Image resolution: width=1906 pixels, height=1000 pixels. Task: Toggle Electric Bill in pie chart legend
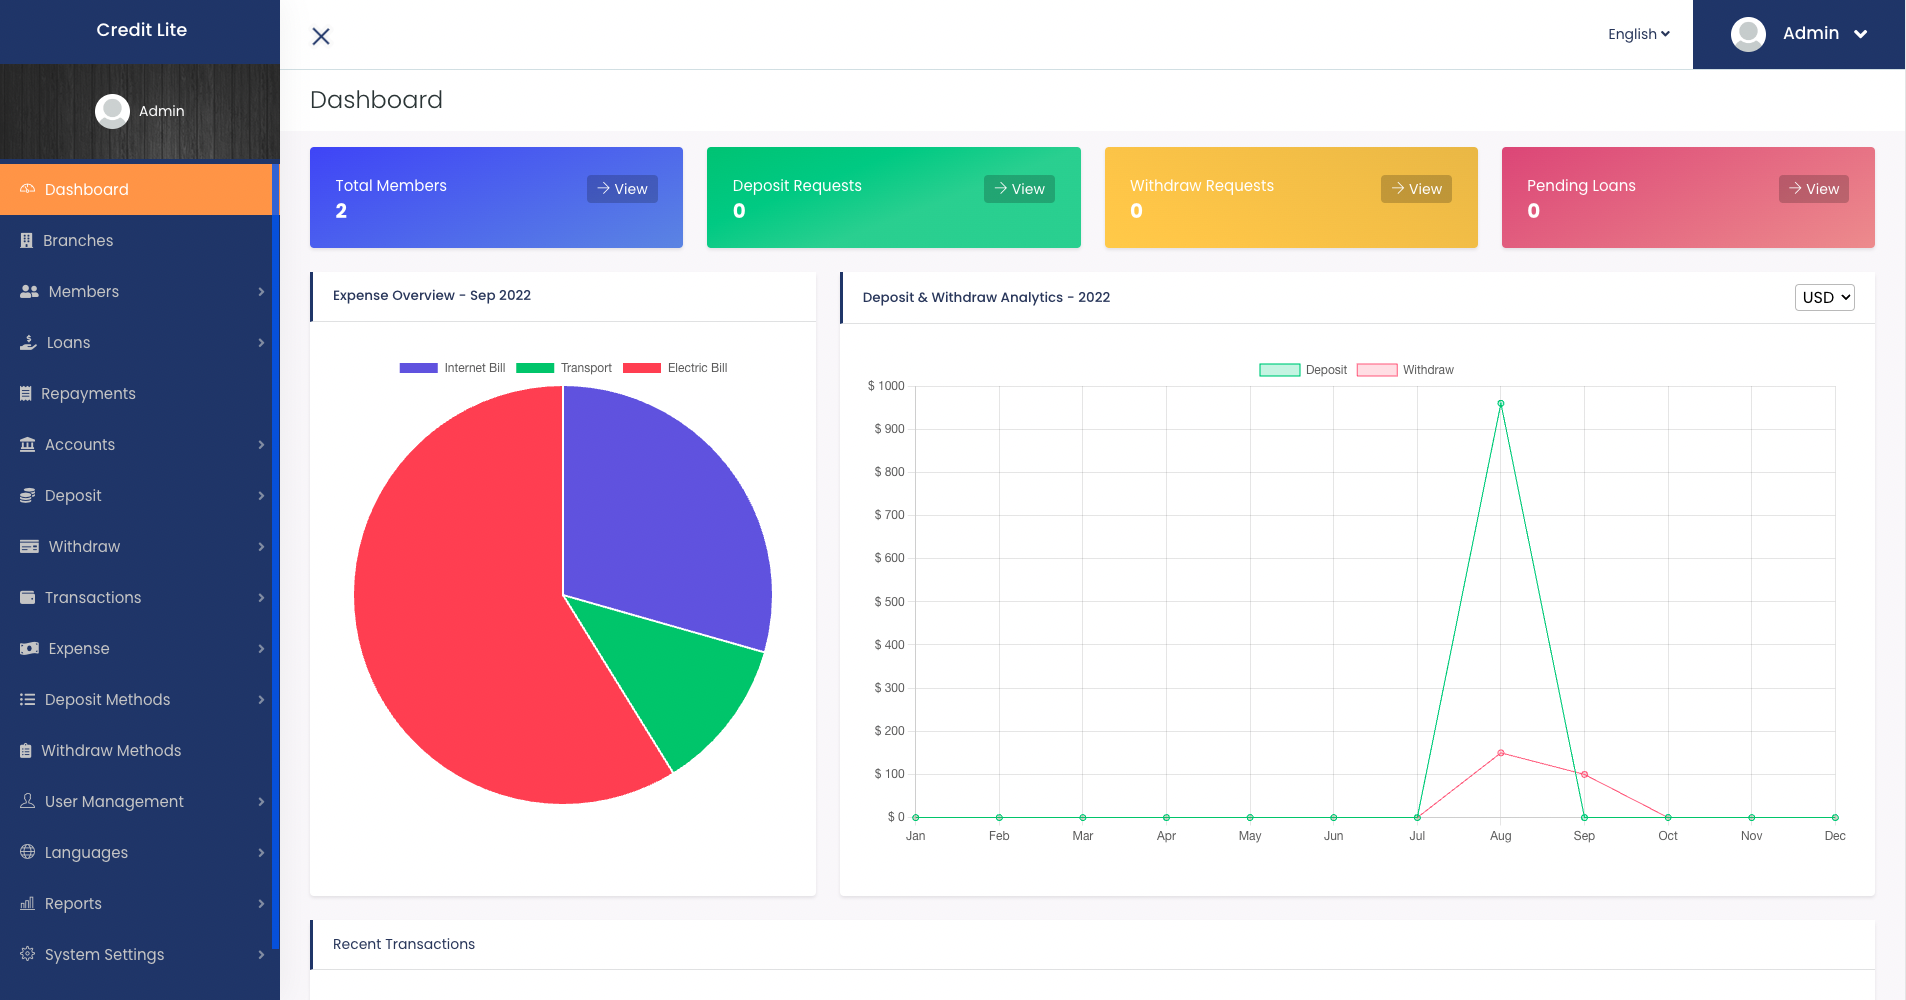[675, 368]
